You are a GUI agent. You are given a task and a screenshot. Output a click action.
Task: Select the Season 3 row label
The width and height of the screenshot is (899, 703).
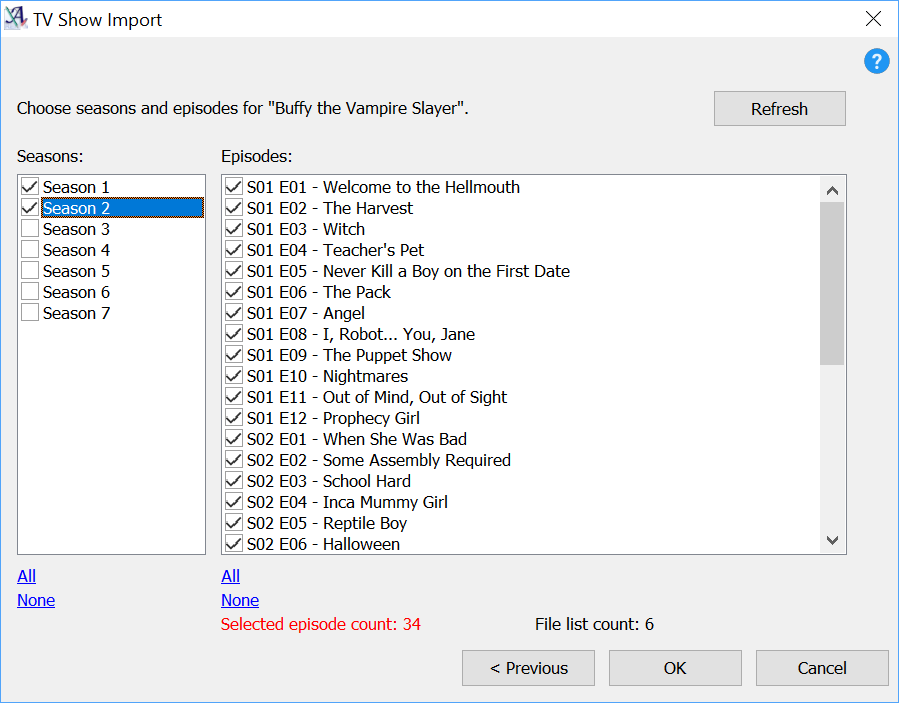76,229
